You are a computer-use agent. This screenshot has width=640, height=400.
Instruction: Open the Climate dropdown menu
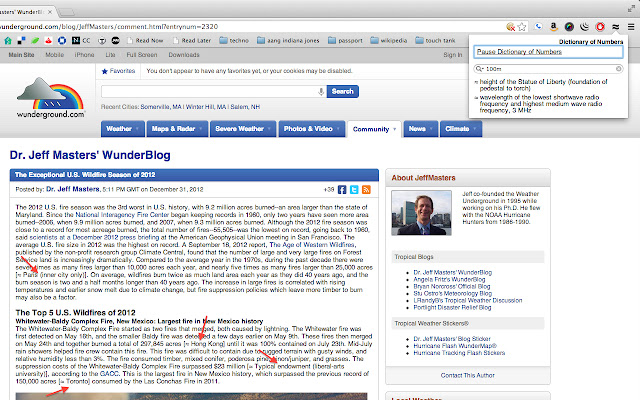[461, 129]
